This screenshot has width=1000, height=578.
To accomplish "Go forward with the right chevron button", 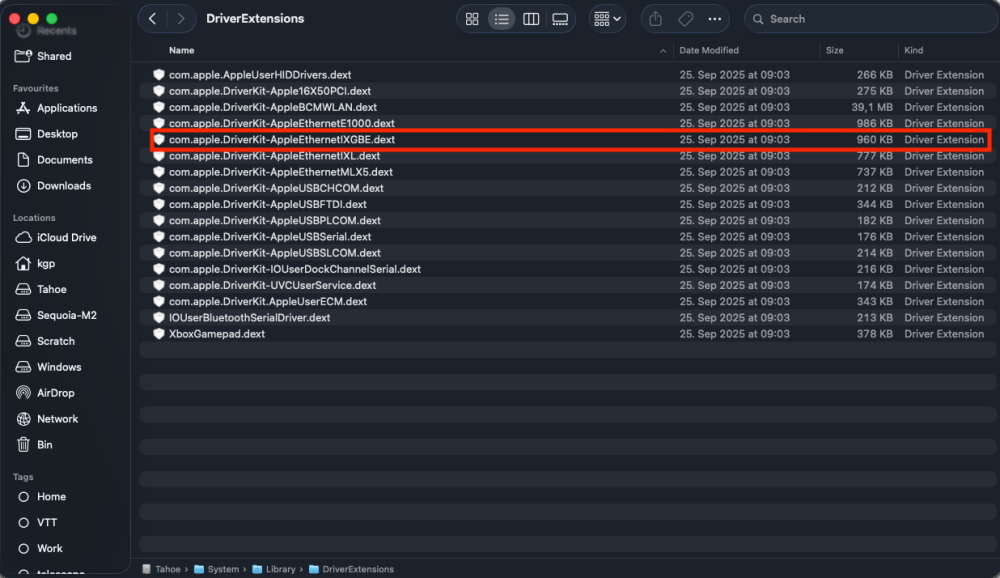I will [x=181, y=19].
